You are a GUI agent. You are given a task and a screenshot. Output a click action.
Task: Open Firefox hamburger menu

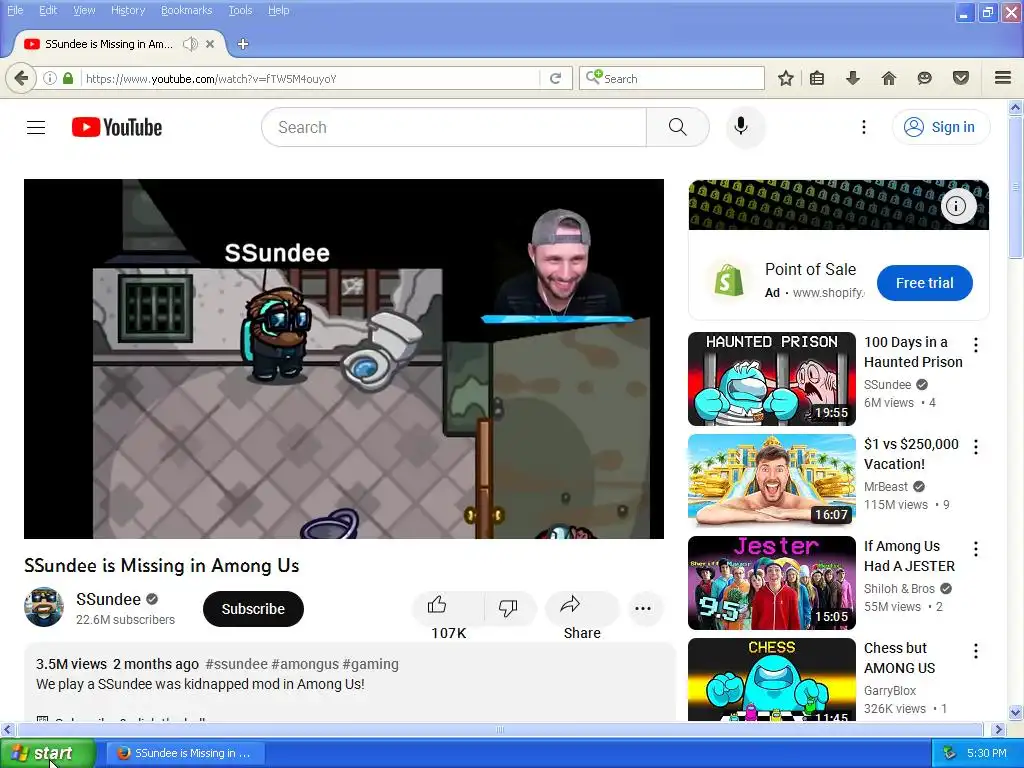1003,78
